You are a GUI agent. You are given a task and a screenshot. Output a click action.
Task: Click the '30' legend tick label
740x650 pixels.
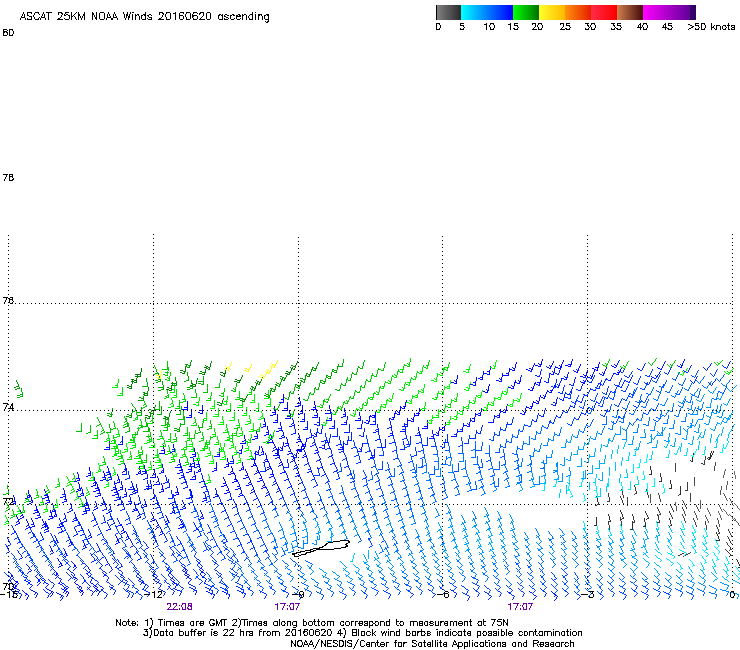click(590, 27)
